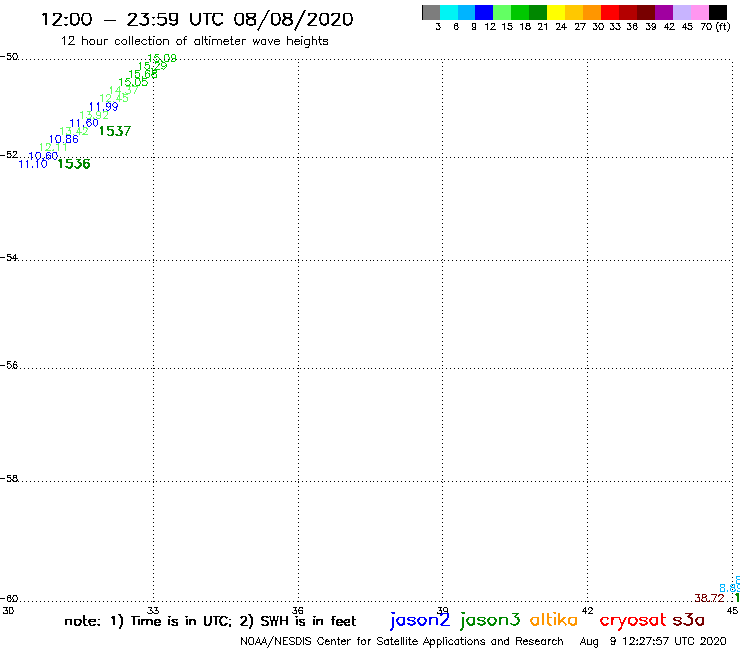This screenshot has width=740, height=650.
Task: Click the latitude label -50
Action: [9, 57]
